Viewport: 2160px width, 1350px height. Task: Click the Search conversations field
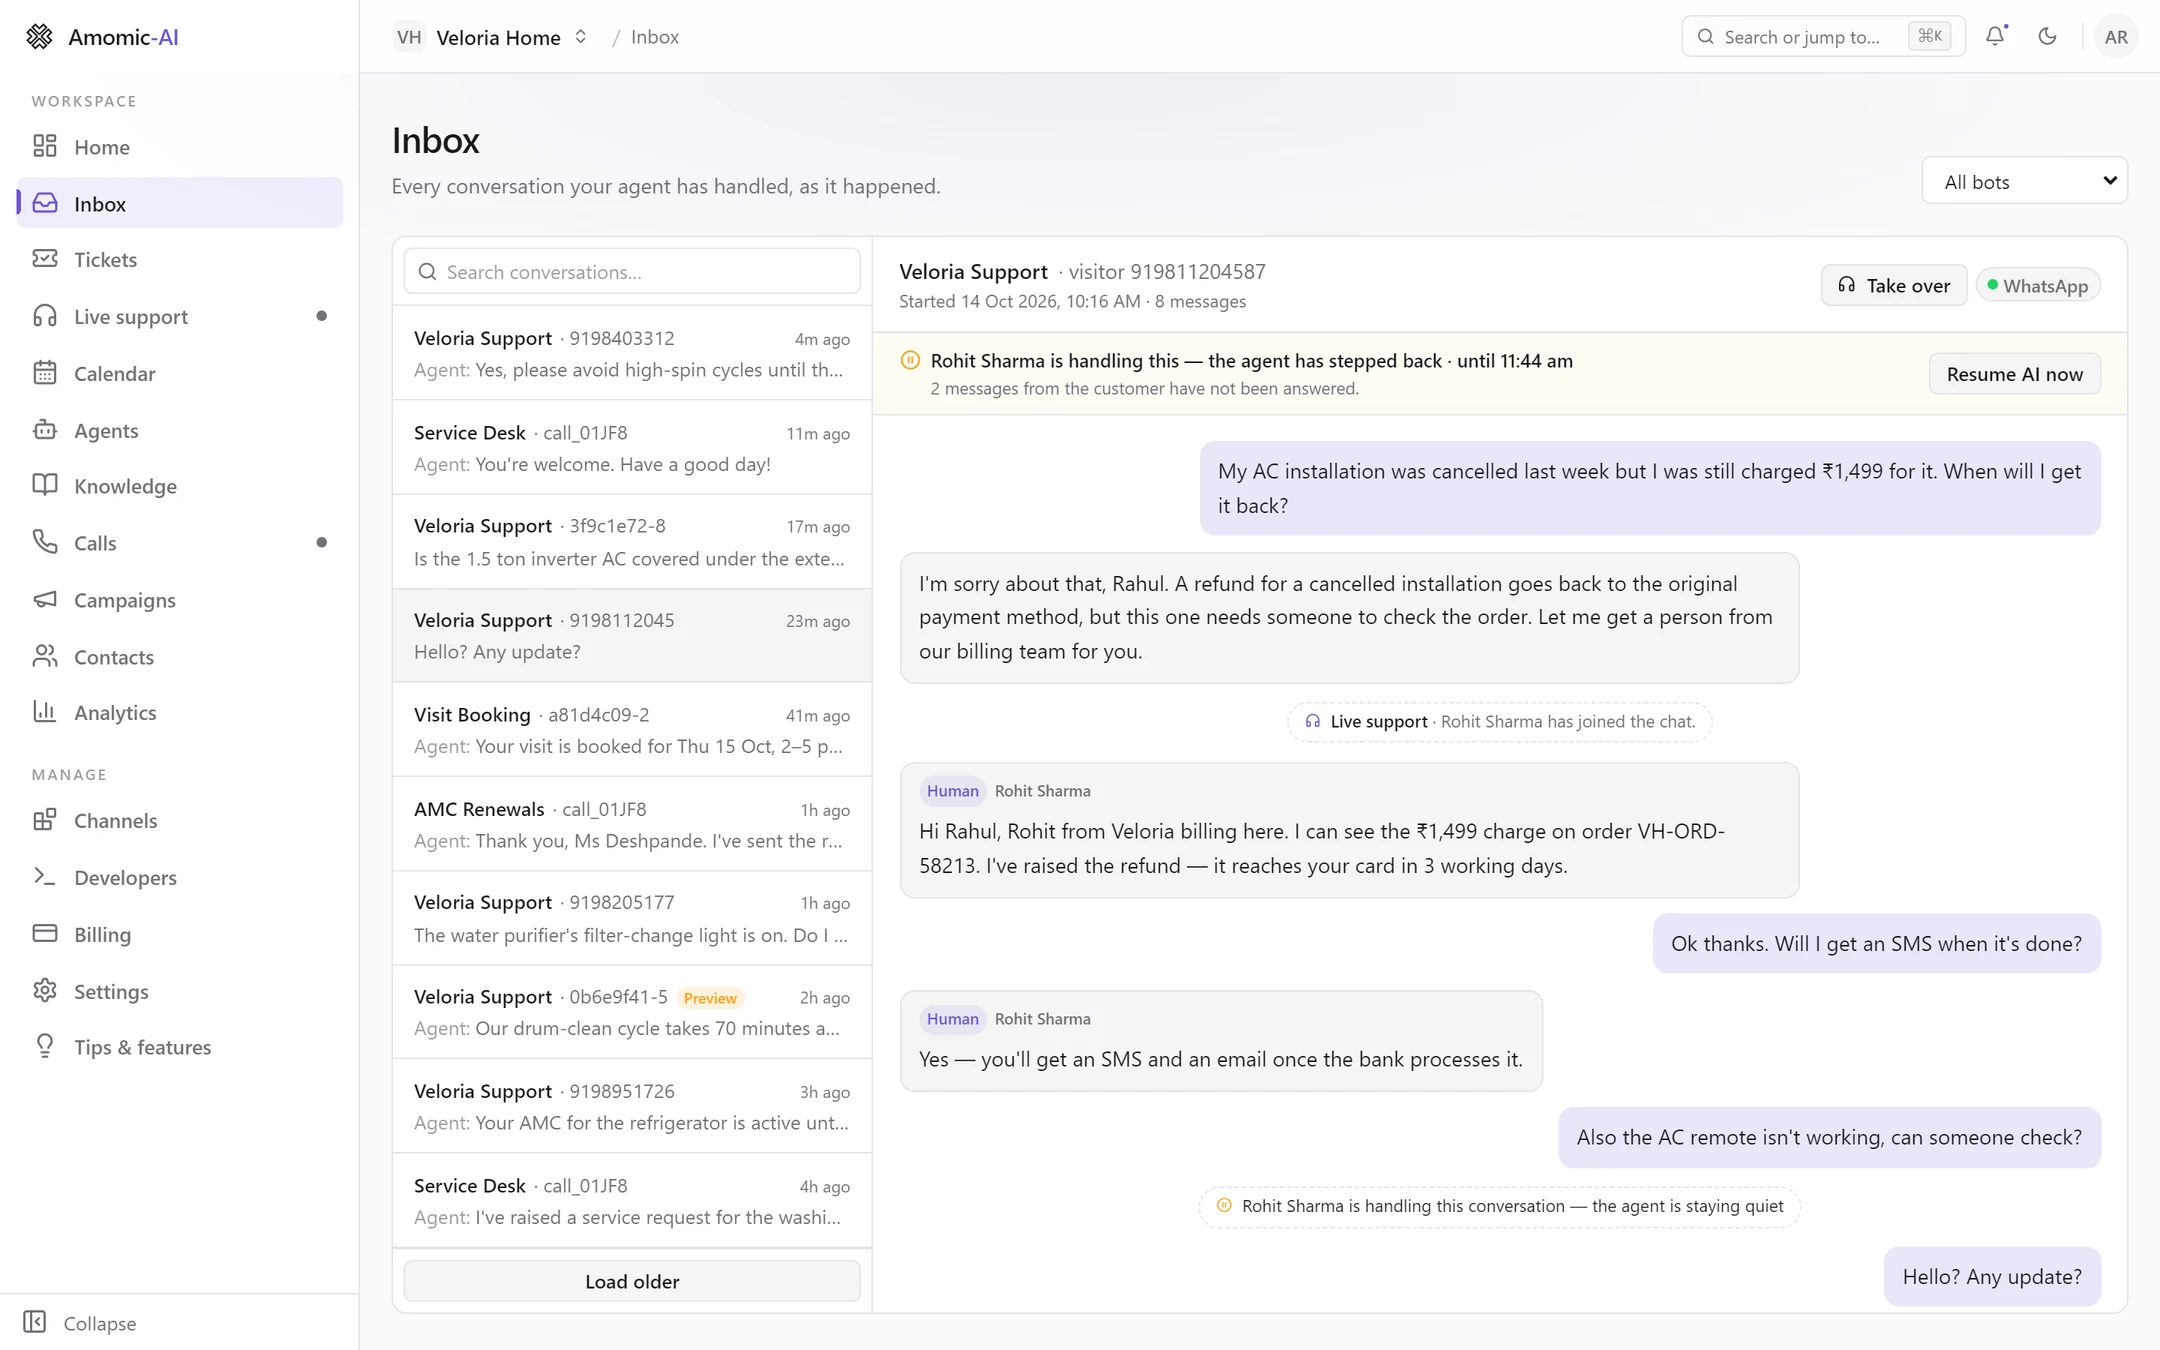pyautogui.click(x=632, y=271)
